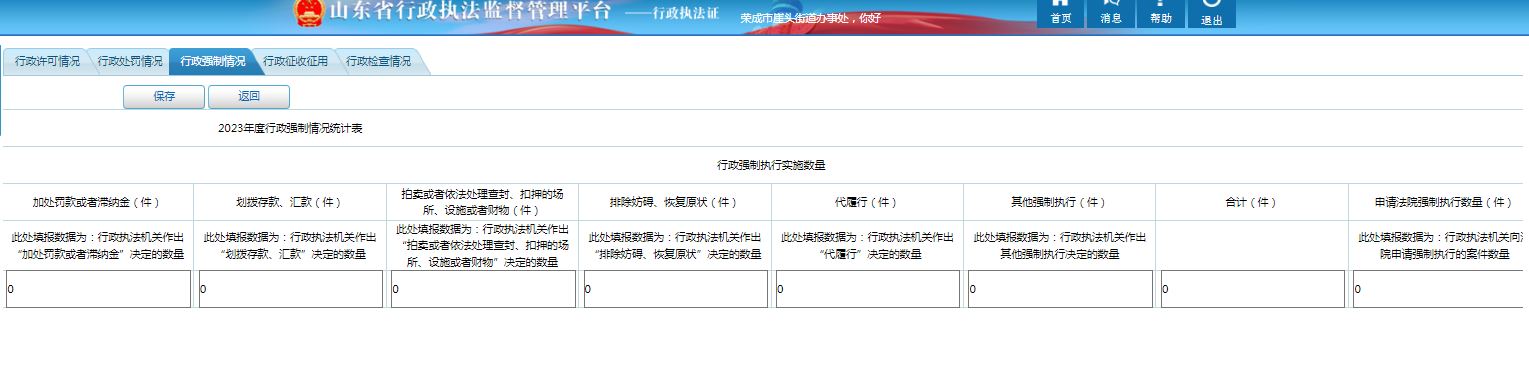Switch to 行政处罚情况 tab
Viewport: 1529px width, 372px height.
click(x=130, y=61)
